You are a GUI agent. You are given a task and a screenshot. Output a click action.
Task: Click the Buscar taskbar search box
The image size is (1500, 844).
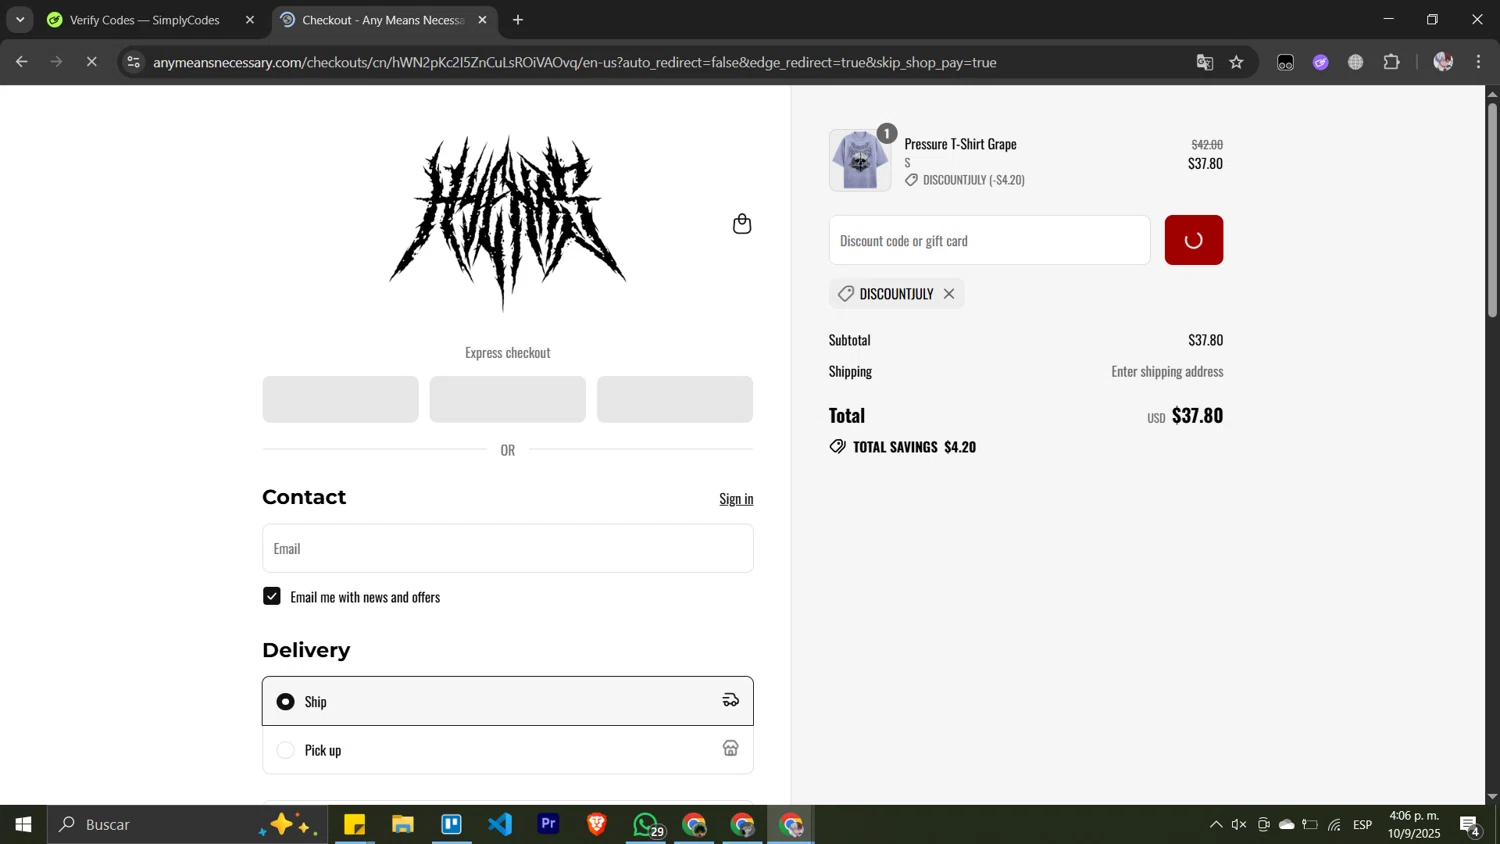click(x=188, y=825)
